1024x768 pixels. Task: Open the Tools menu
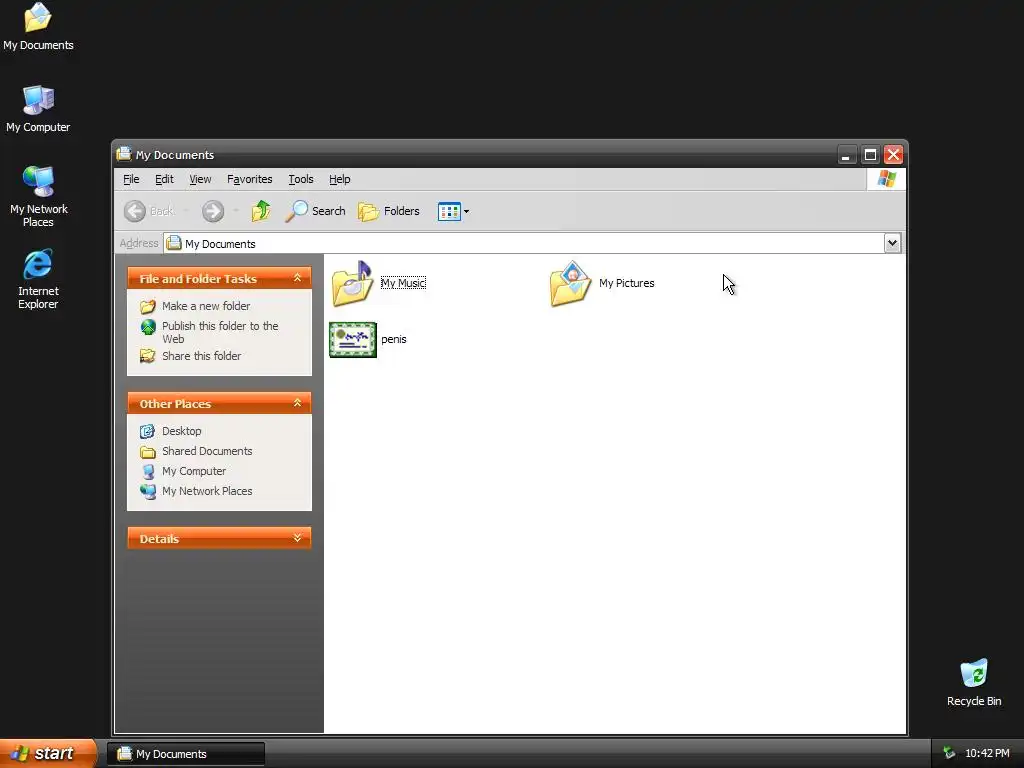coord(300,179)
